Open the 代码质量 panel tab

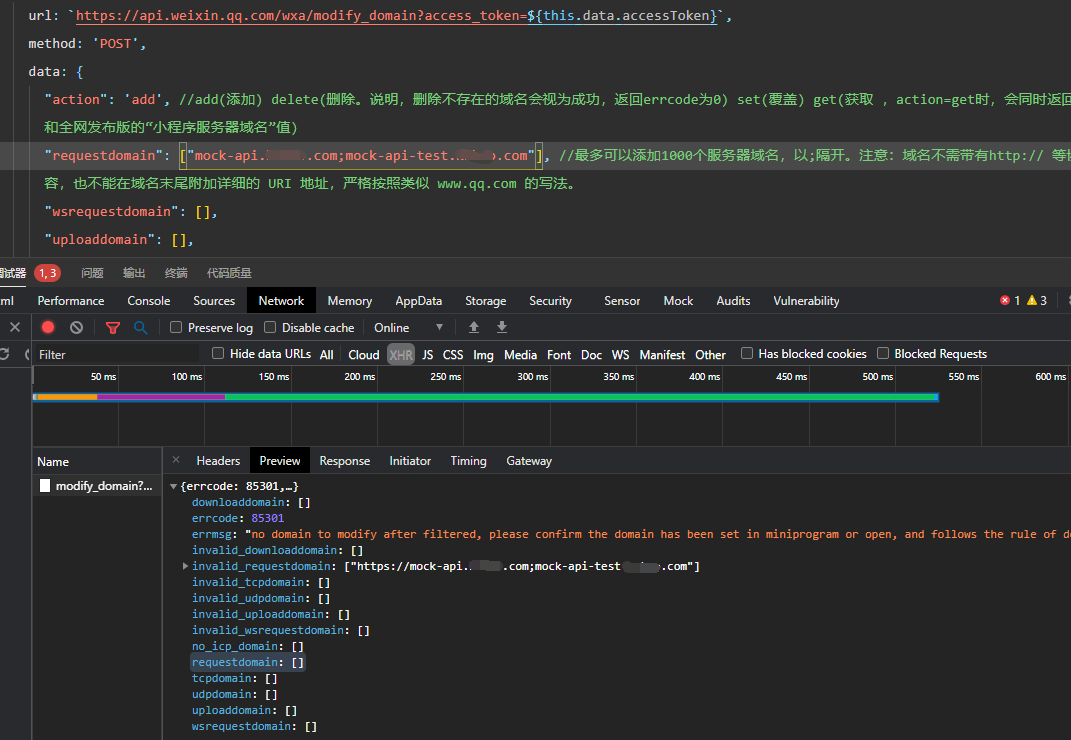tap(230, 273)
